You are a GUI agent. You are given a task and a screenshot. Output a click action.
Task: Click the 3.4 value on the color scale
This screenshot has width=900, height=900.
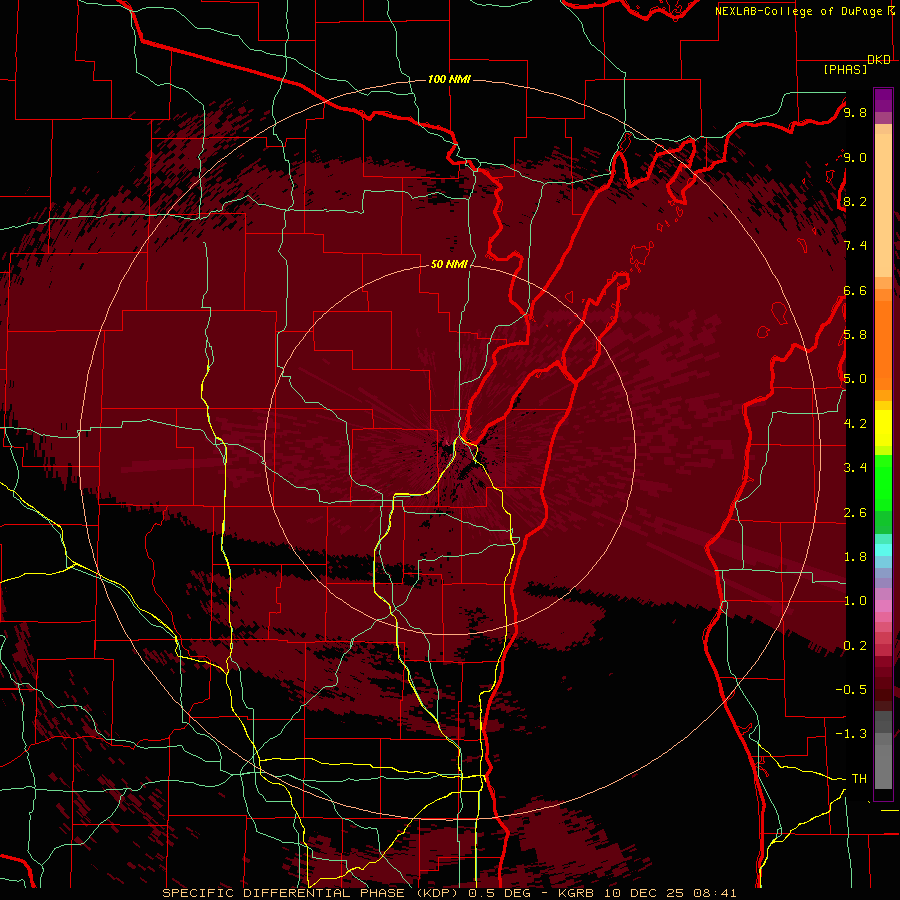[855, 468]
